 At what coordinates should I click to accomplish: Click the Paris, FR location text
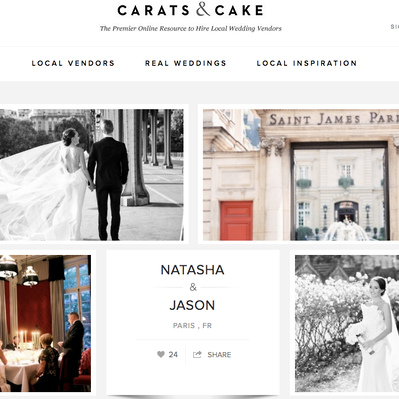pyautogui.click(x=192, y=326)
